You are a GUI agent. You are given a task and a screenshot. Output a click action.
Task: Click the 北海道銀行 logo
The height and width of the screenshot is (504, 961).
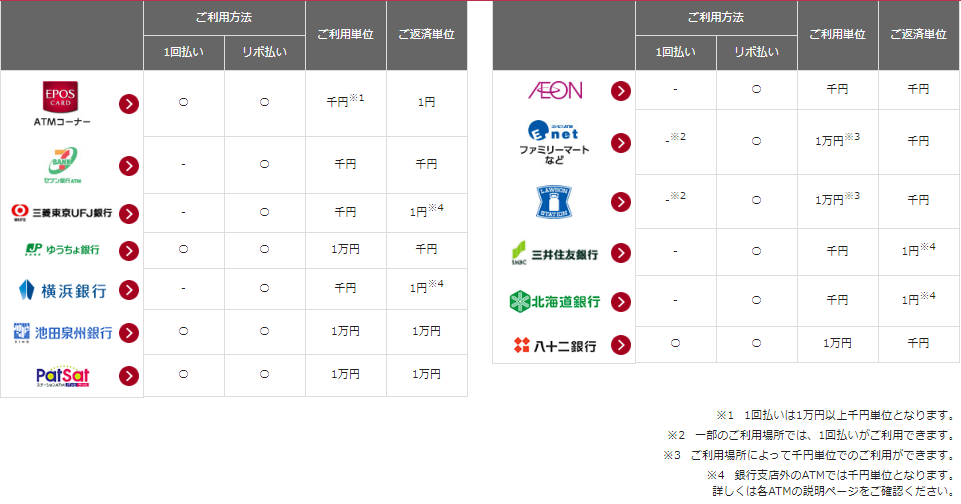coord(555,302)
